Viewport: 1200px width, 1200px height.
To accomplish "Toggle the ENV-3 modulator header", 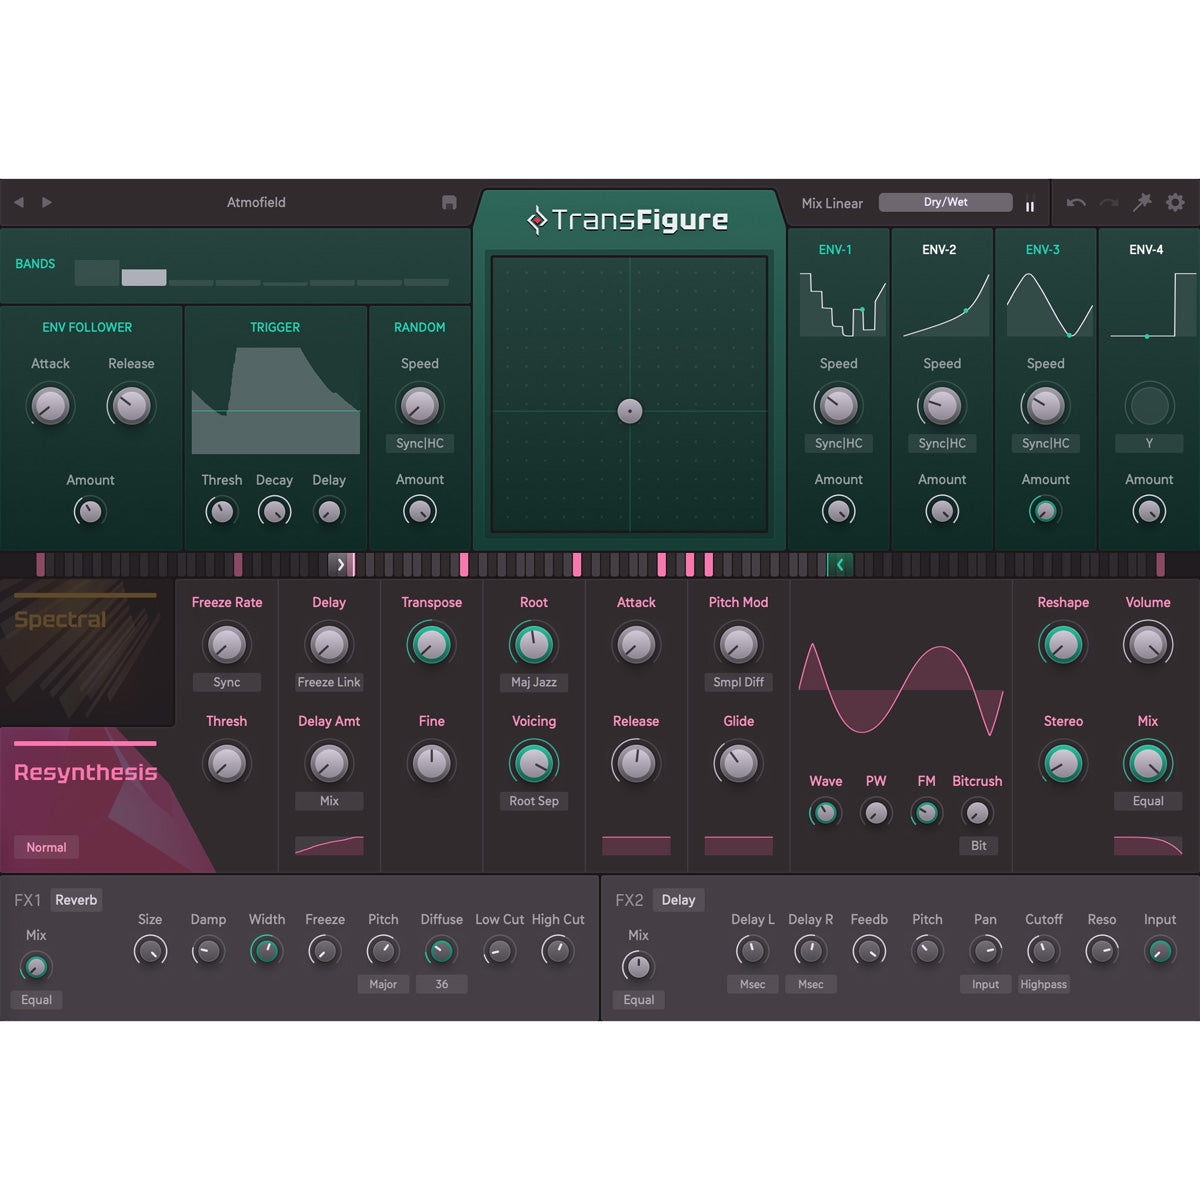I will pyautogui.click(x=1042, y=249).
